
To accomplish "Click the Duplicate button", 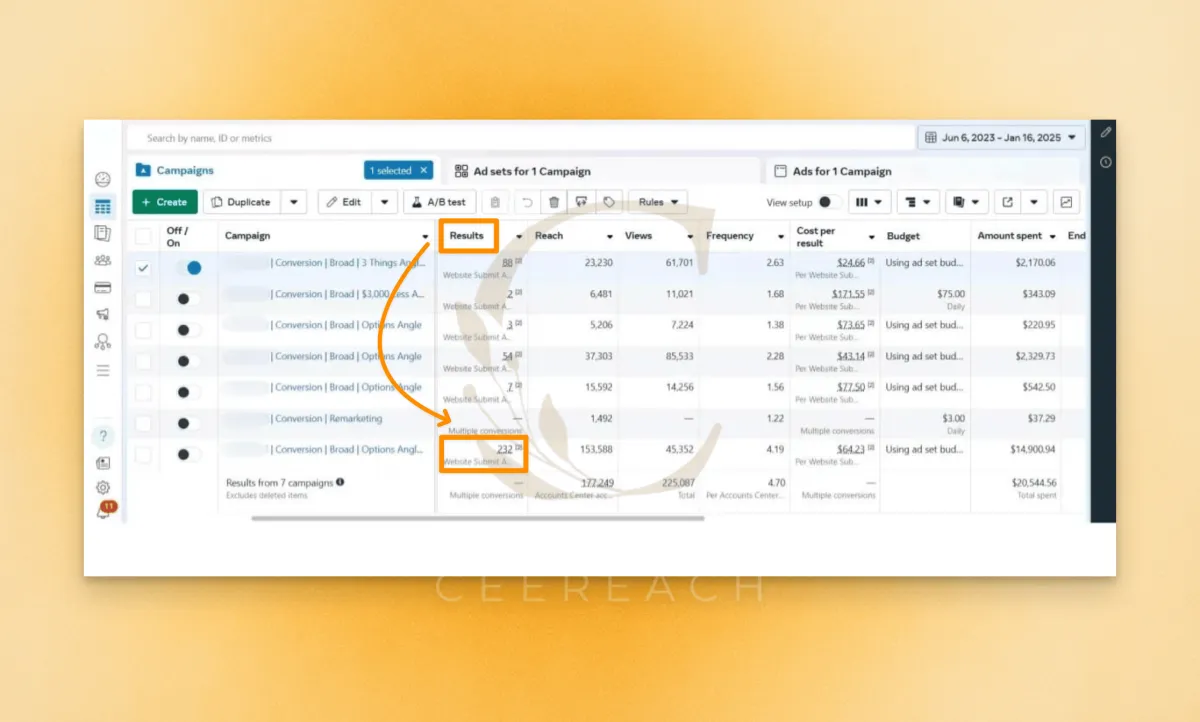I will [242, 202].
